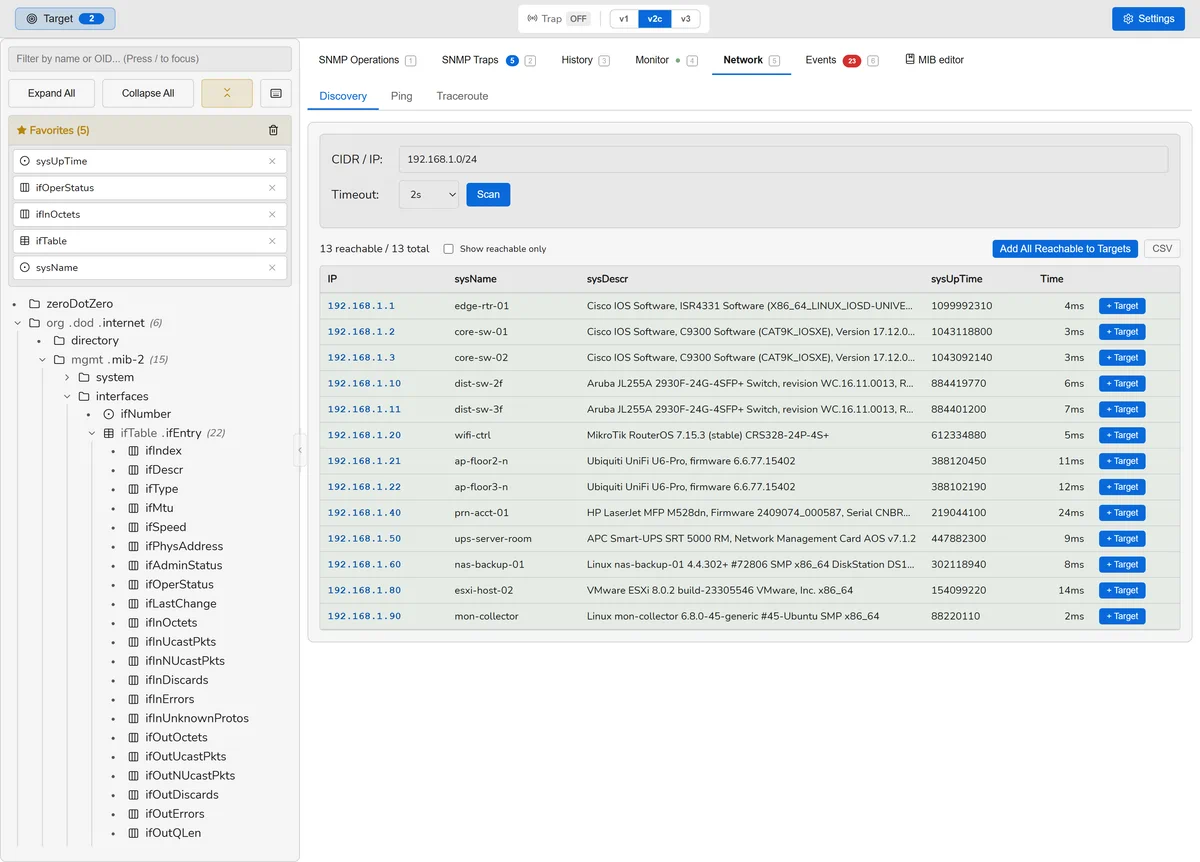Select ifAdminStatus in the tree

[183, 566]
